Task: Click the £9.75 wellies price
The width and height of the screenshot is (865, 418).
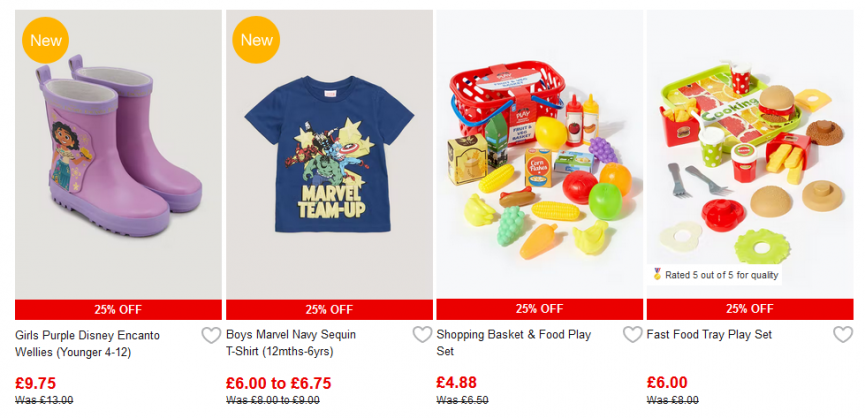Action: (35, 383)
